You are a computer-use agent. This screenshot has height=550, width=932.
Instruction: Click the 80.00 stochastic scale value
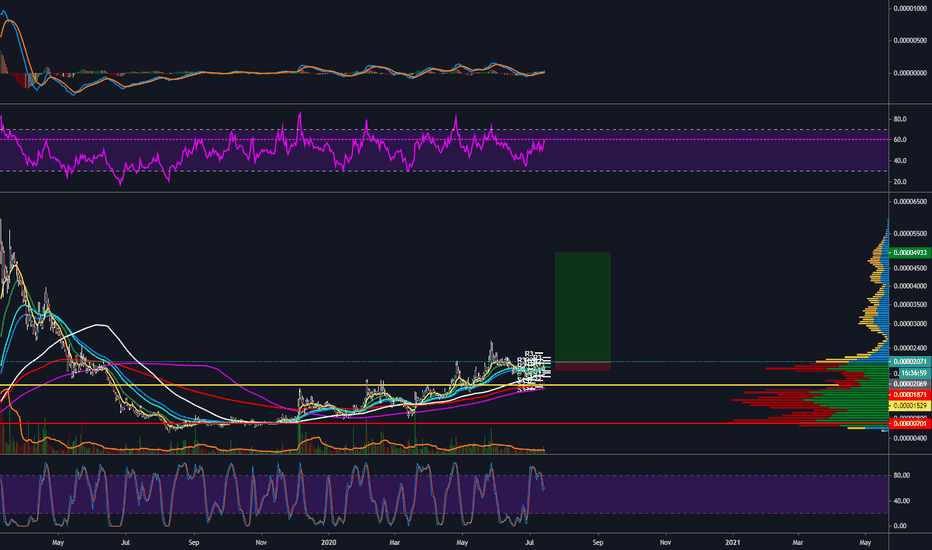tap(902, 475)
